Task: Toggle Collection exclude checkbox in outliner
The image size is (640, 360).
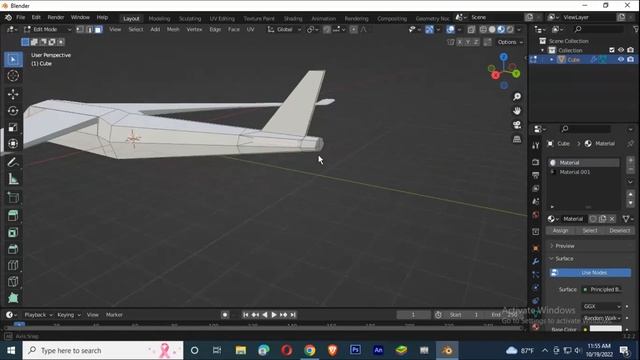Action: pos(611,50)
